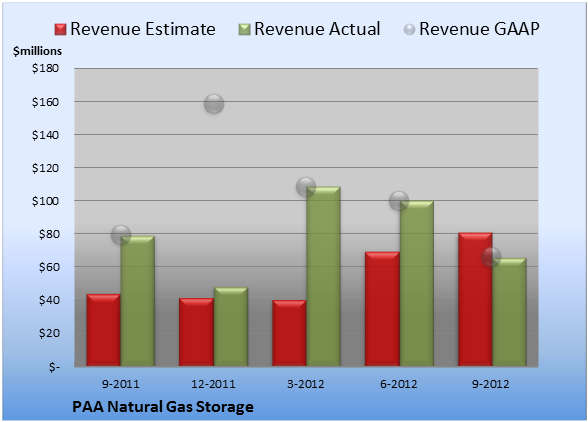This screenshot has height=422, width=588.
Task: Click the $80 axis value
Action: 49,234
